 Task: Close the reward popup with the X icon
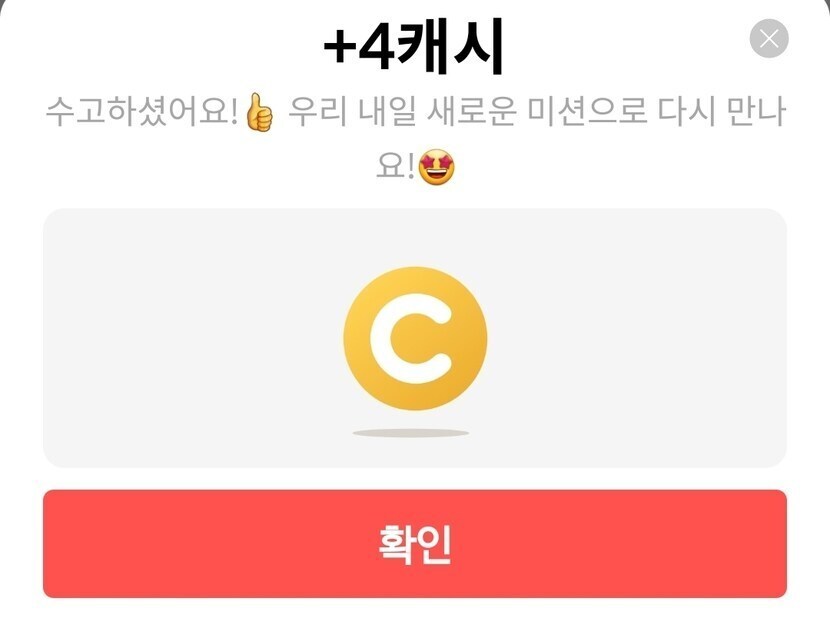tap(769, 38)
